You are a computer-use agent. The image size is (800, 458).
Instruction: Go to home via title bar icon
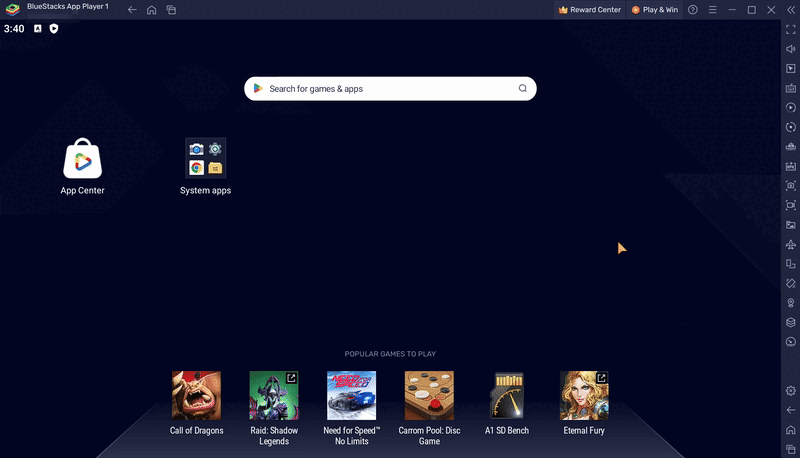(x=152, y=10)
